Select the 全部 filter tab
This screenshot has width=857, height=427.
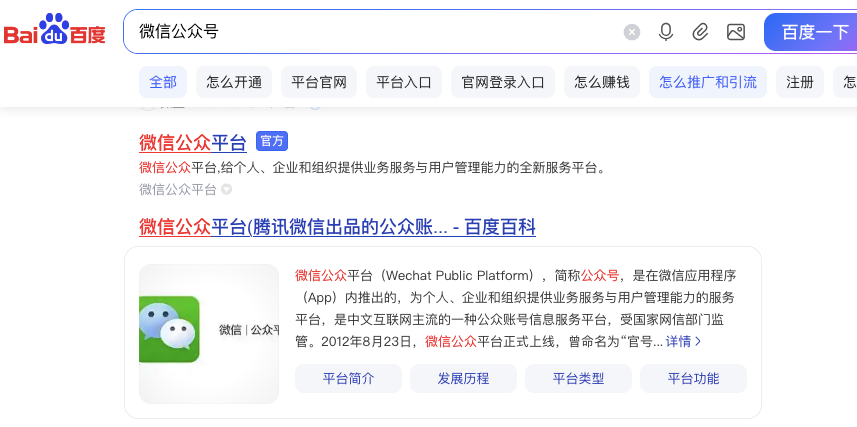[163, 83]
